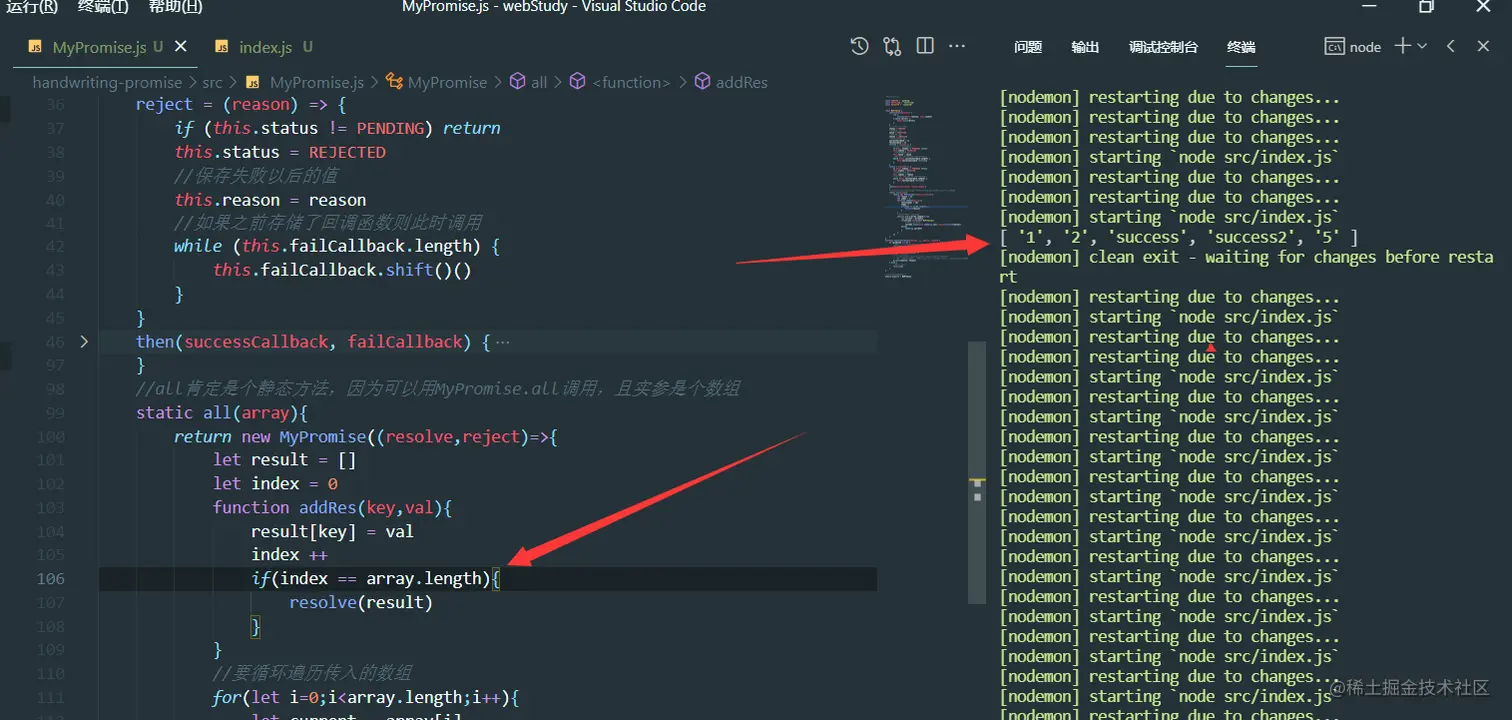Click the handwriting-promise breadcrumb
This screenshot has width=1512, height=720.
pyautogui.click(x=107, y=82)
